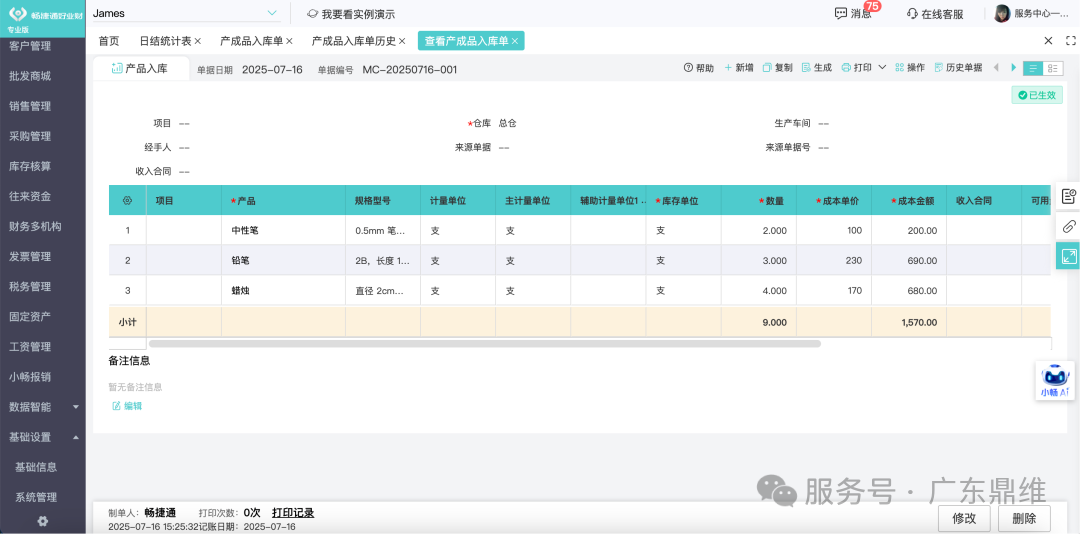This screenshot has width=1080, height=534.
Task: Switch to the 日结统计表 tab
Action: 165,41
